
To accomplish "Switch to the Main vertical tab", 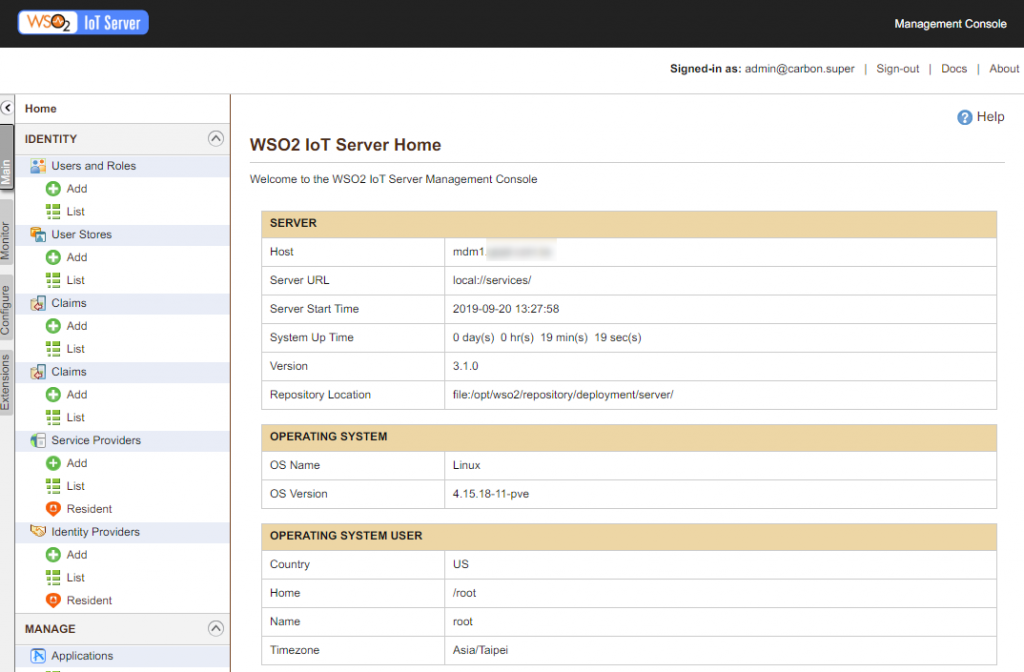I will pos(7,157).
